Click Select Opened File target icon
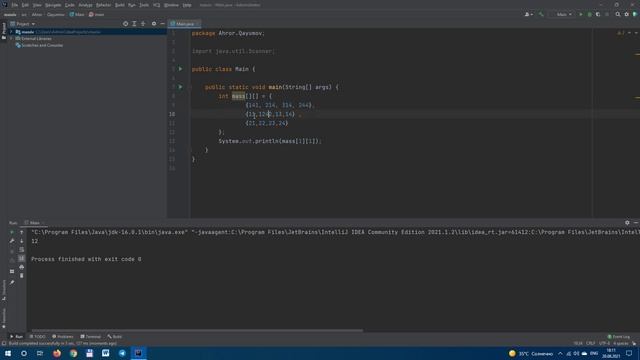Viewport: 640px width, 360px height. pos(125,24)
